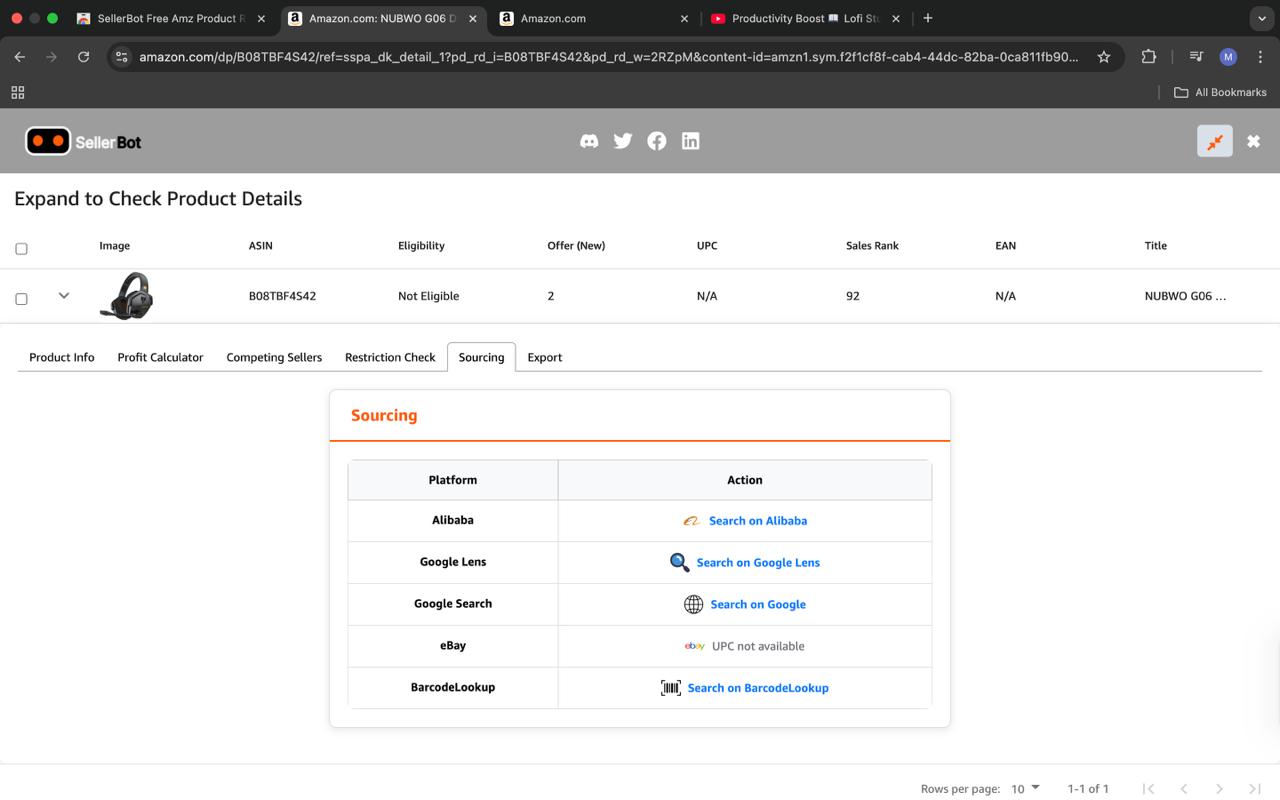Open the Rows per page dropdown

tap(1025, 789)
